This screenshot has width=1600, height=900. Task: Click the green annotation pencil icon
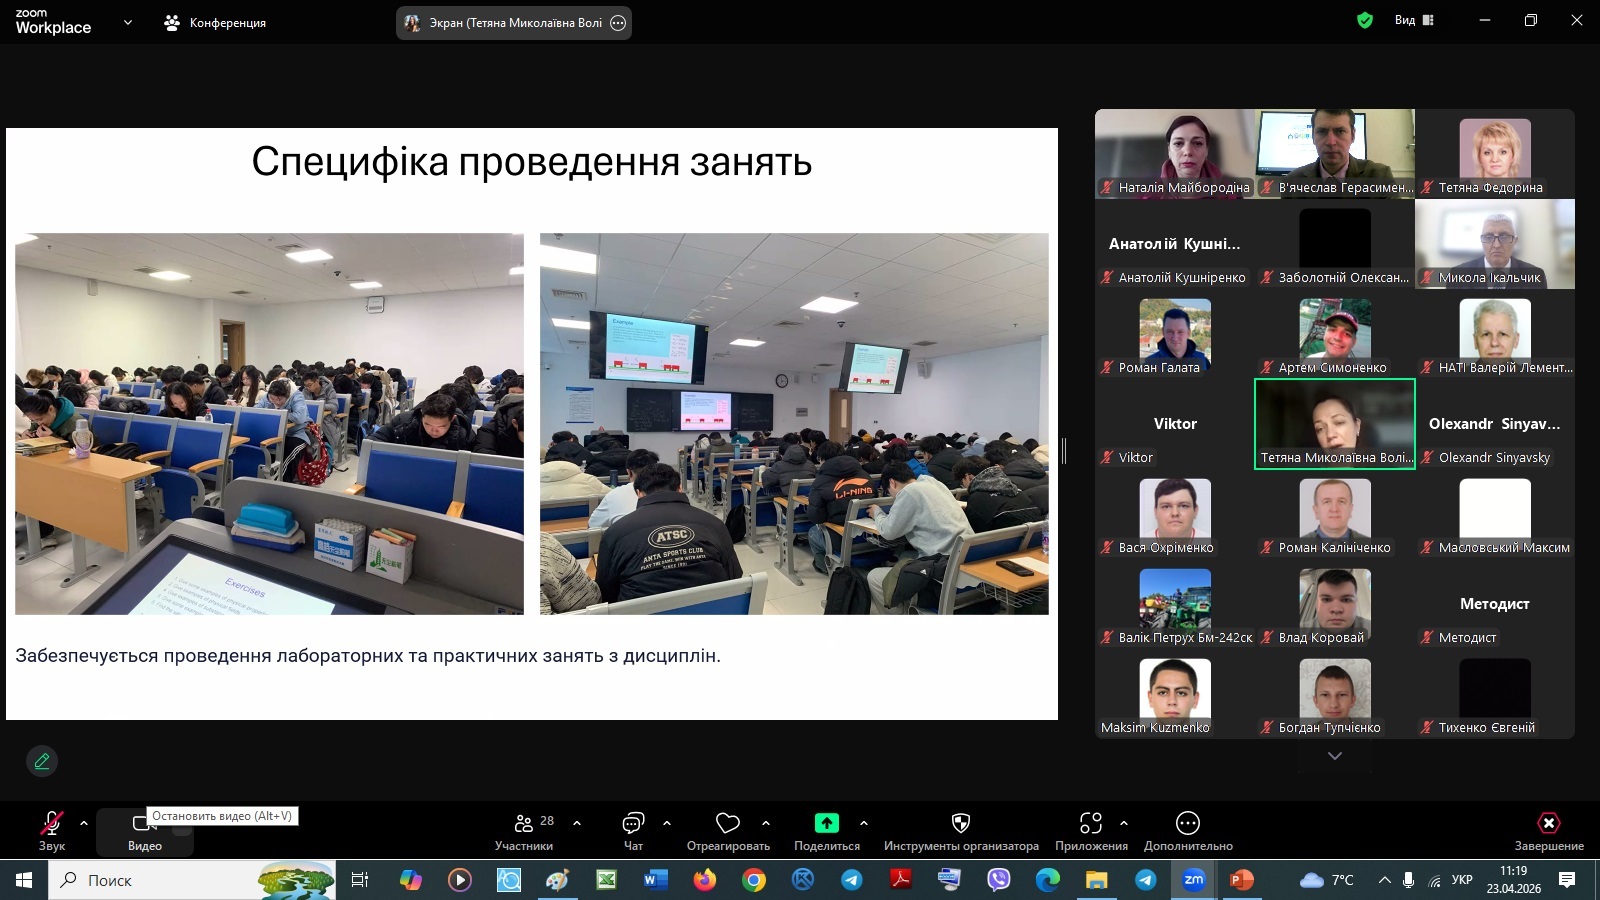(x=42, y=761)
